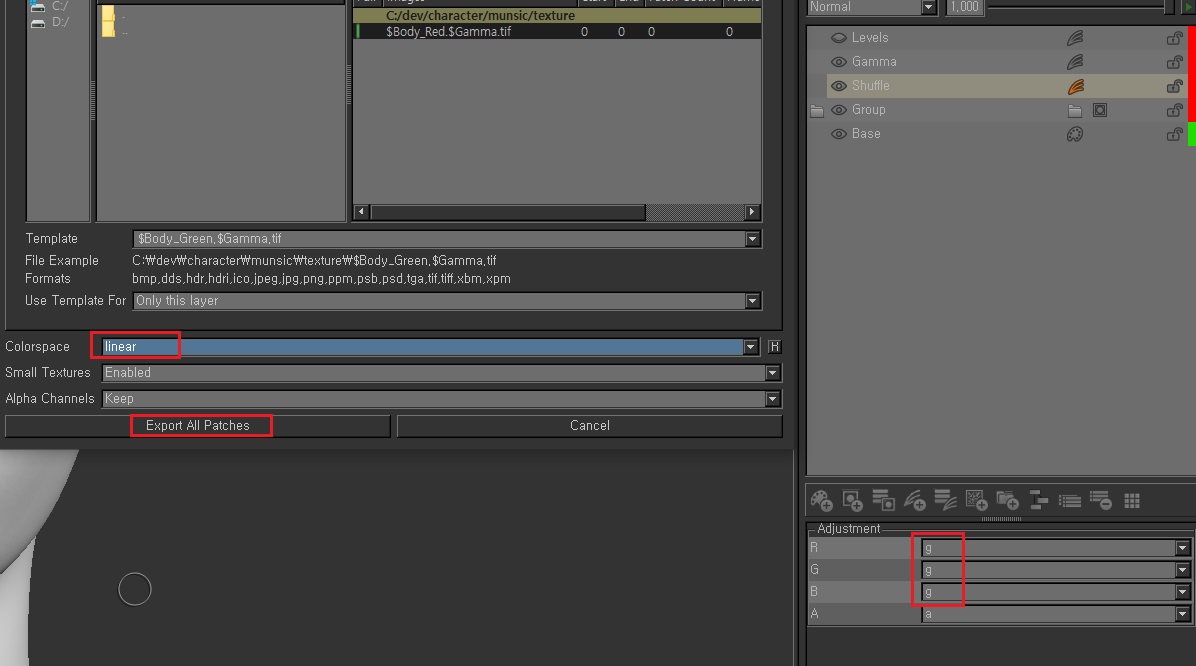Hide the Gamma layer
The image size is (1196, 666).
coord(838,62)
